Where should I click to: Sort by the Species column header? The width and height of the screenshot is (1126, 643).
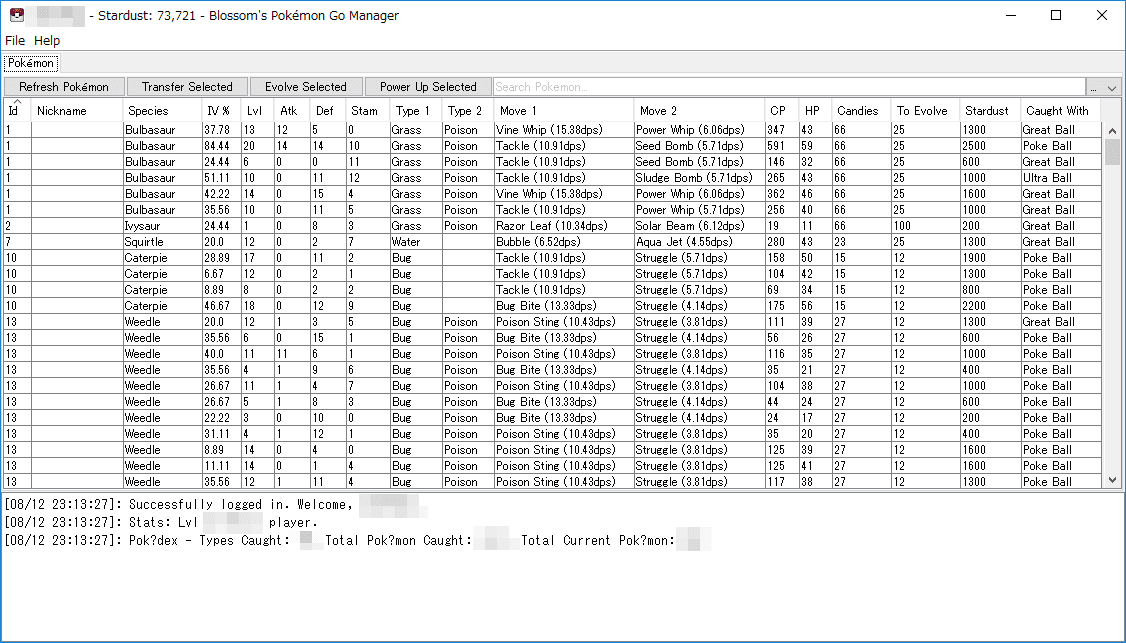(149, 111)
